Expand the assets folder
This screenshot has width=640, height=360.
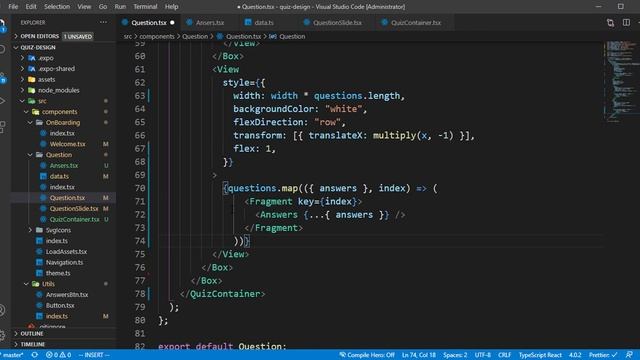(47, 80)
